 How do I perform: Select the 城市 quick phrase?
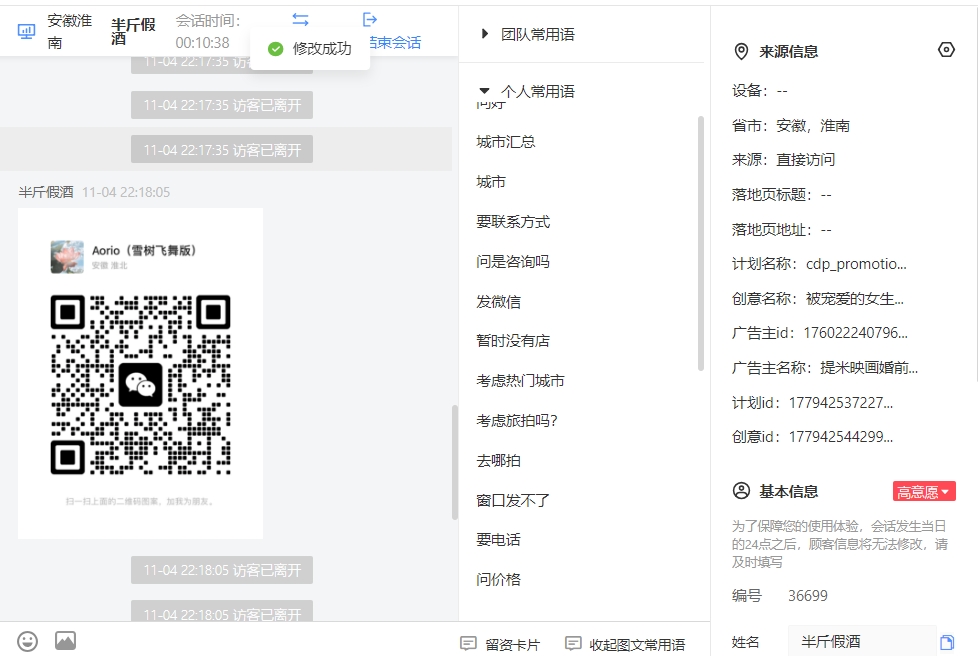point(491,182)
